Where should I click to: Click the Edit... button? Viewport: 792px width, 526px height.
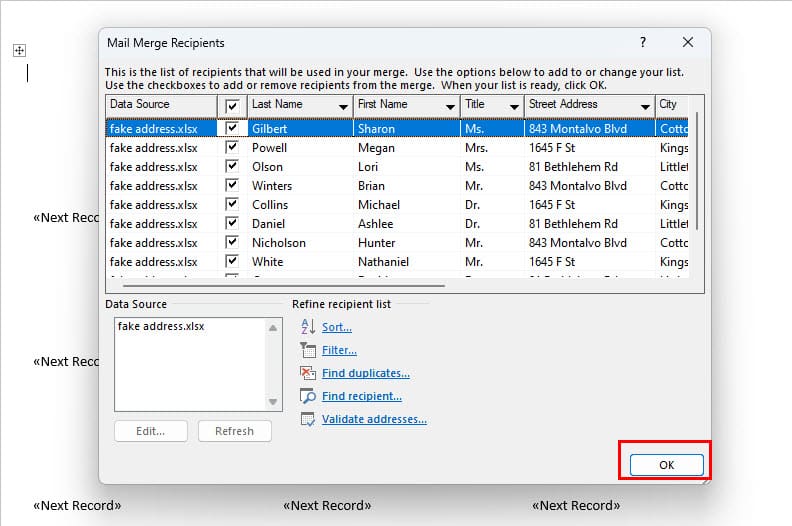[151, 431]
